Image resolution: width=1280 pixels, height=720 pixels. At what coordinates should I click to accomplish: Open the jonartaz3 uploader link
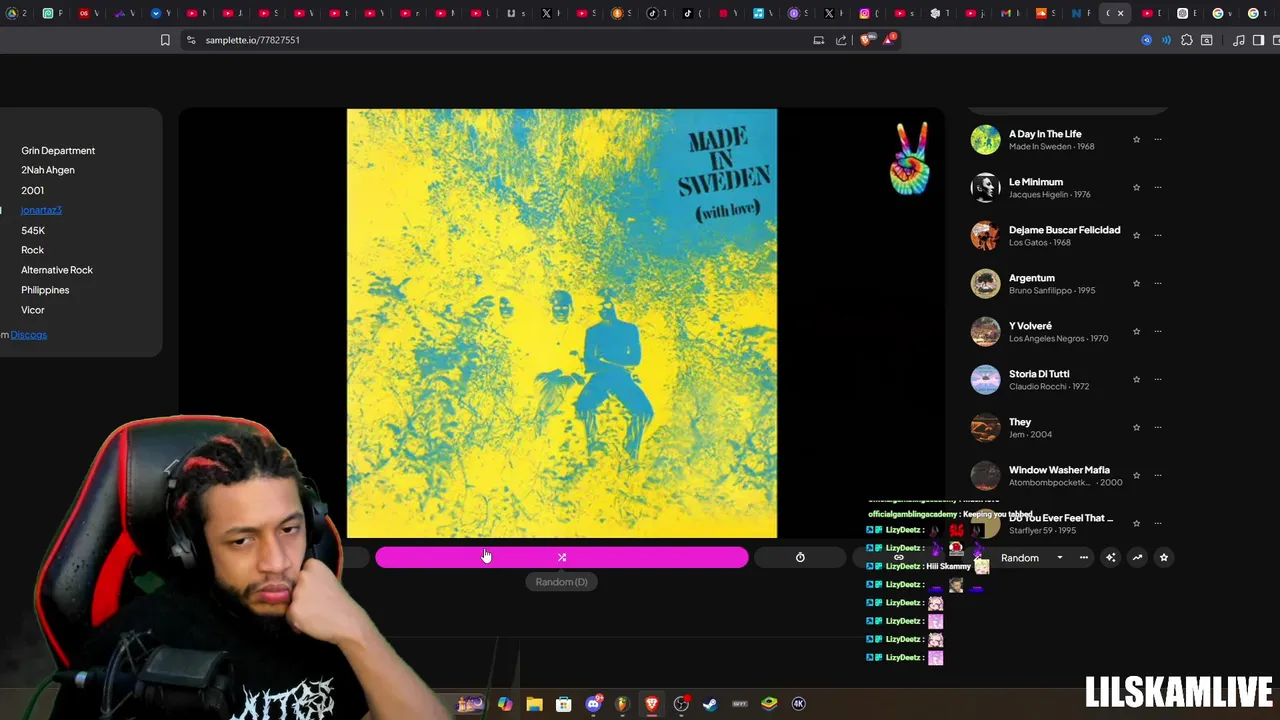[41, 210]
